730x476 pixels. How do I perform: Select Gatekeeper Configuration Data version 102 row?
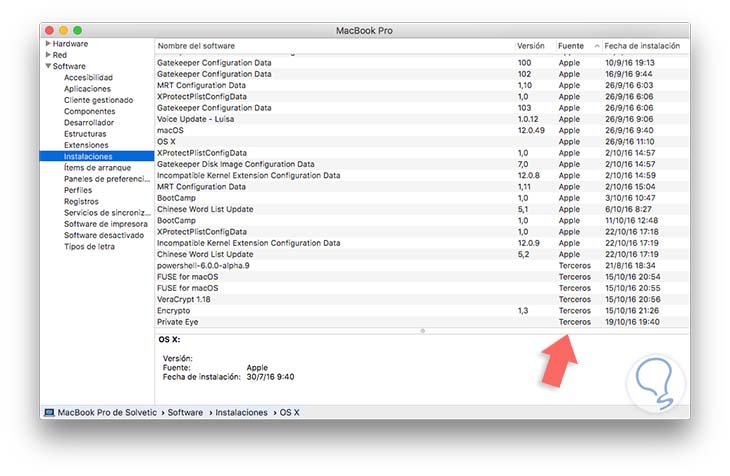pos(422,74)
